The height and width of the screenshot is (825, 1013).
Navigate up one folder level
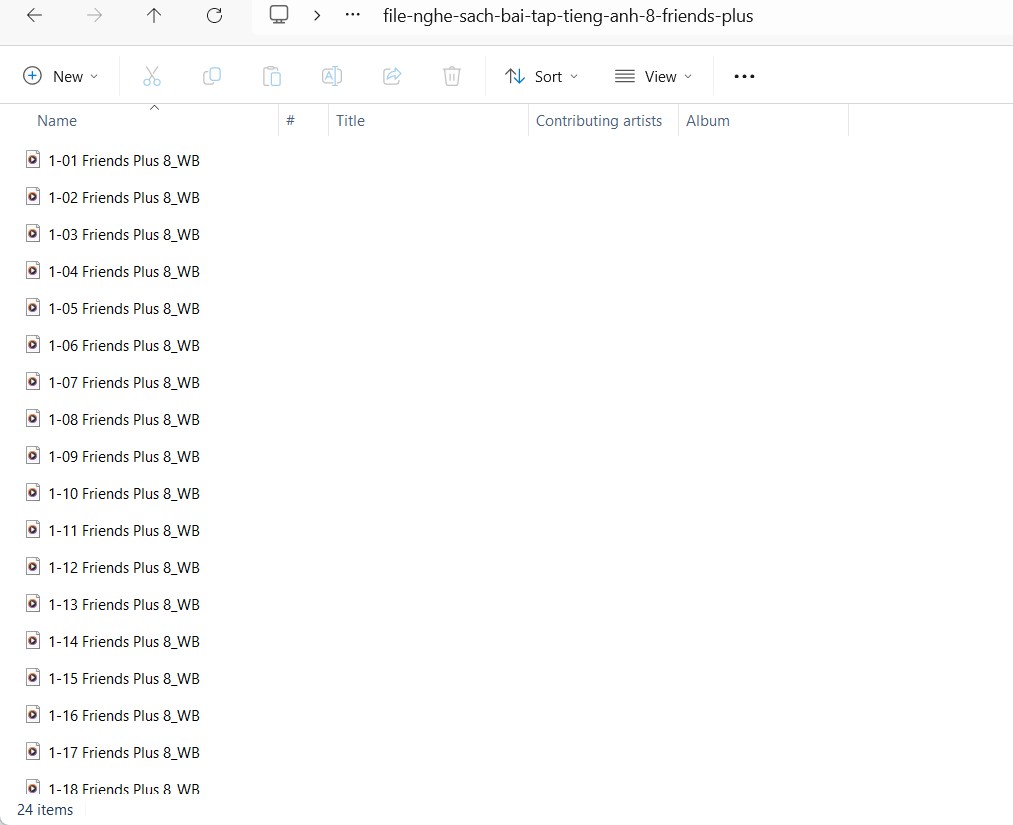pyautogui.click(x=154, y=15)
